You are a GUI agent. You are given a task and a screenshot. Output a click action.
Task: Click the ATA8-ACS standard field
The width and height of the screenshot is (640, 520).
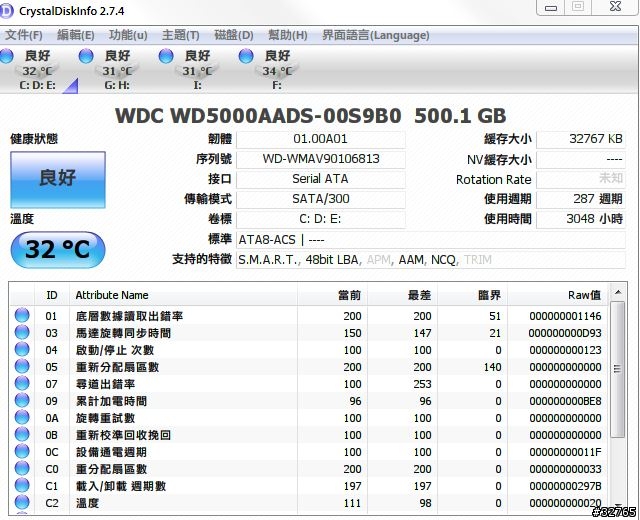pyautogui.click(x=431, y=240)
